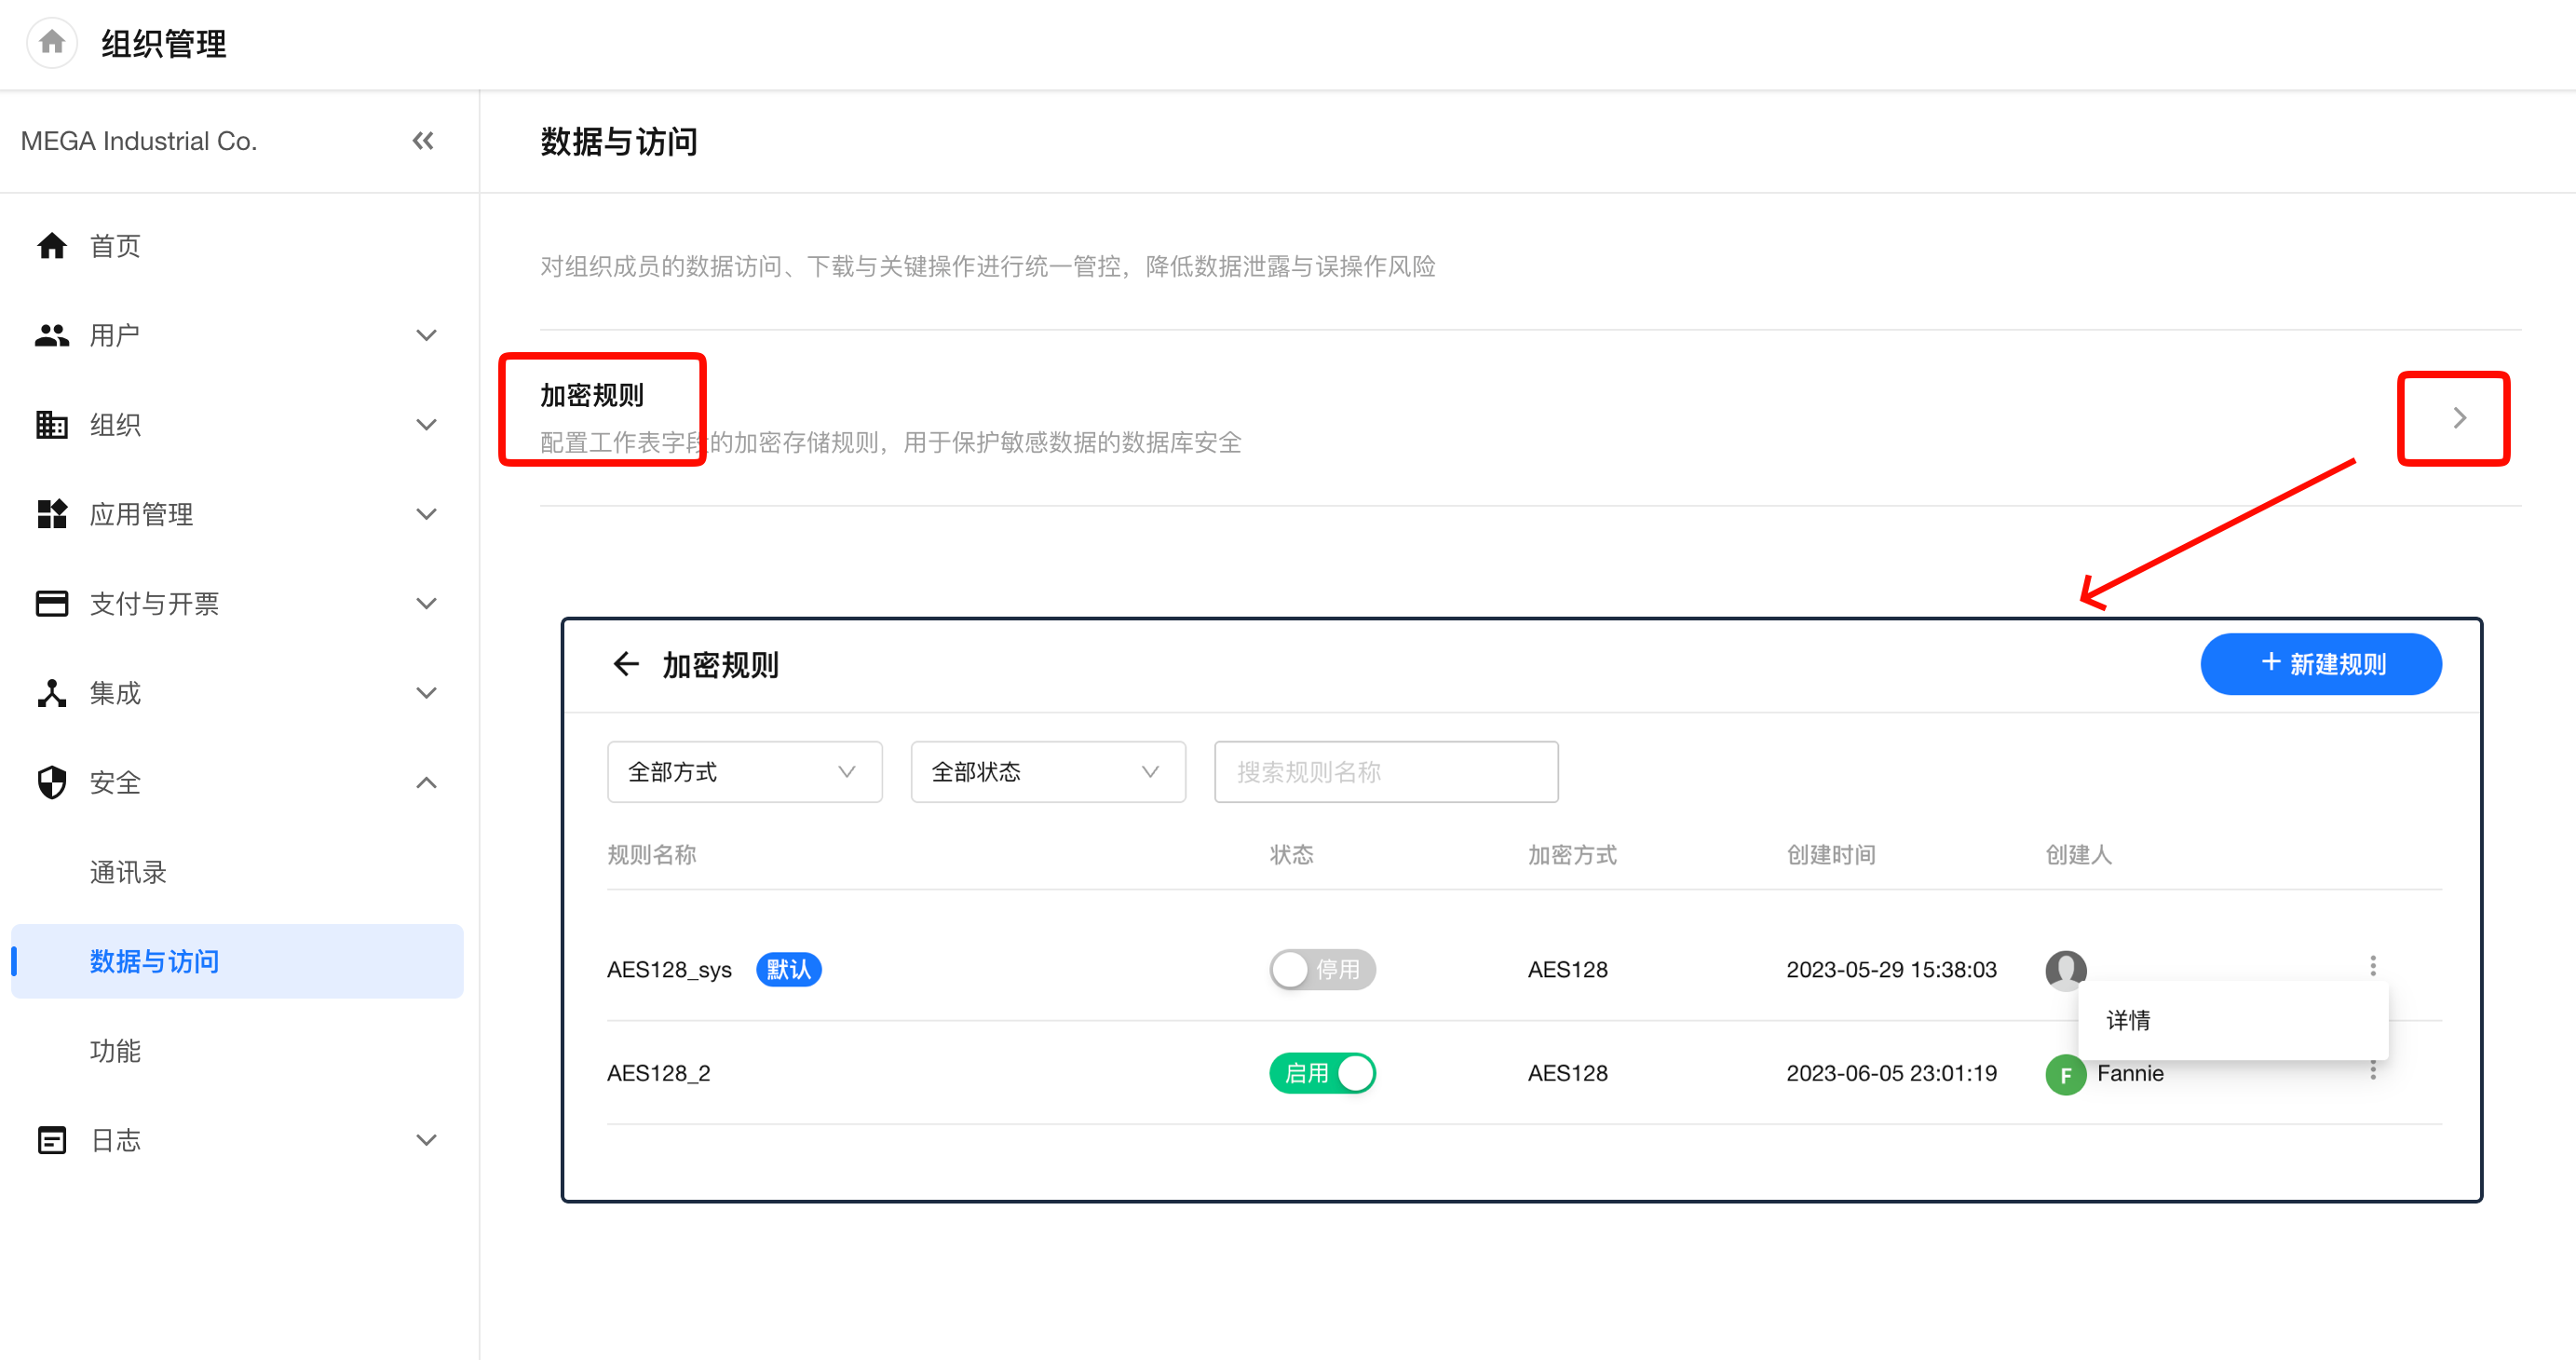This screenshot has height=1360, width=2576.
Task: Click the home icon in top header
Action: coord(52,43)
